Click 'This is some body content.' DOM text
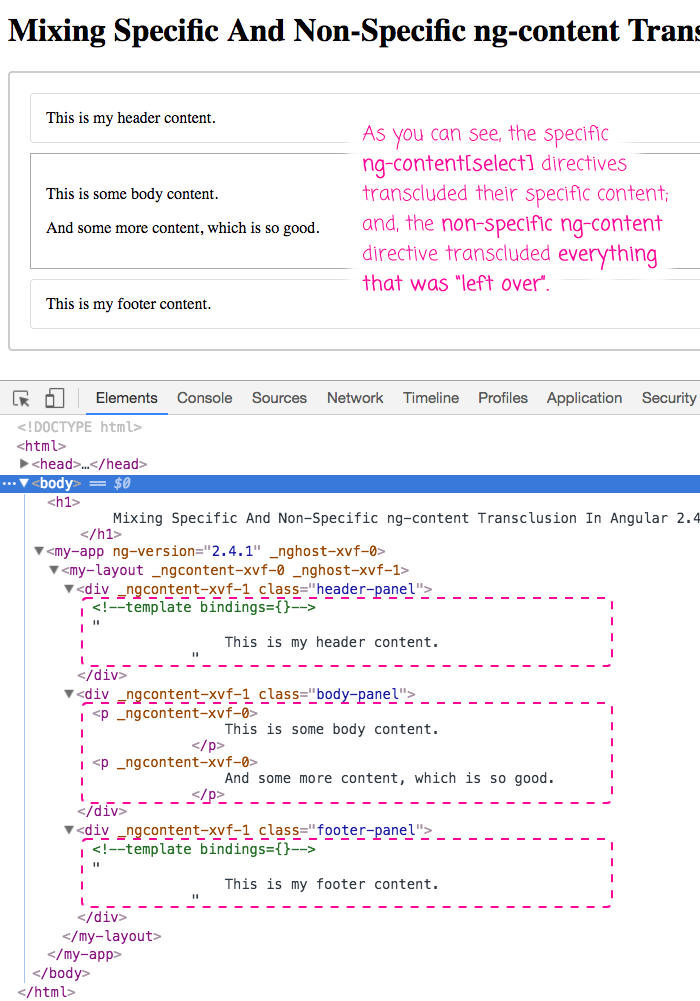The width and height of the screenshot is (700, 1001). click(x=332, y=729)
